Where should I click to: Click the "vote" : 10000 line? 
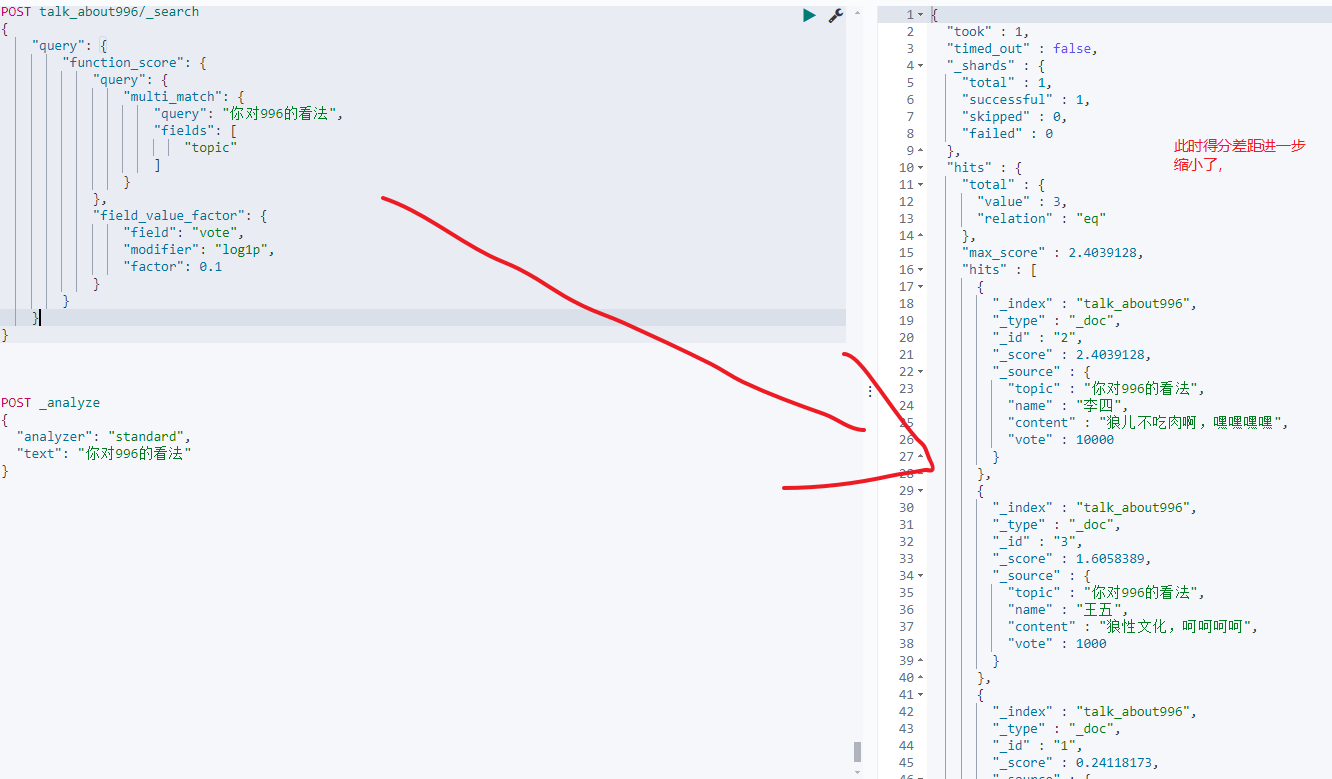(x=1060, y=440)
